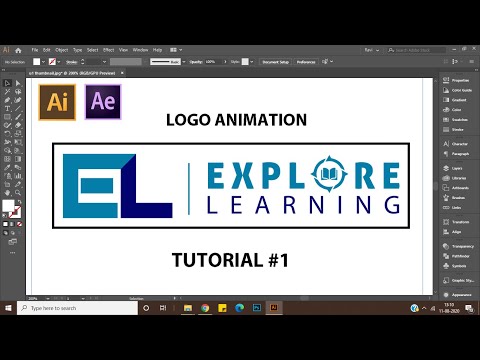
Task: Open the Object menu
Action: coord(62,50)
